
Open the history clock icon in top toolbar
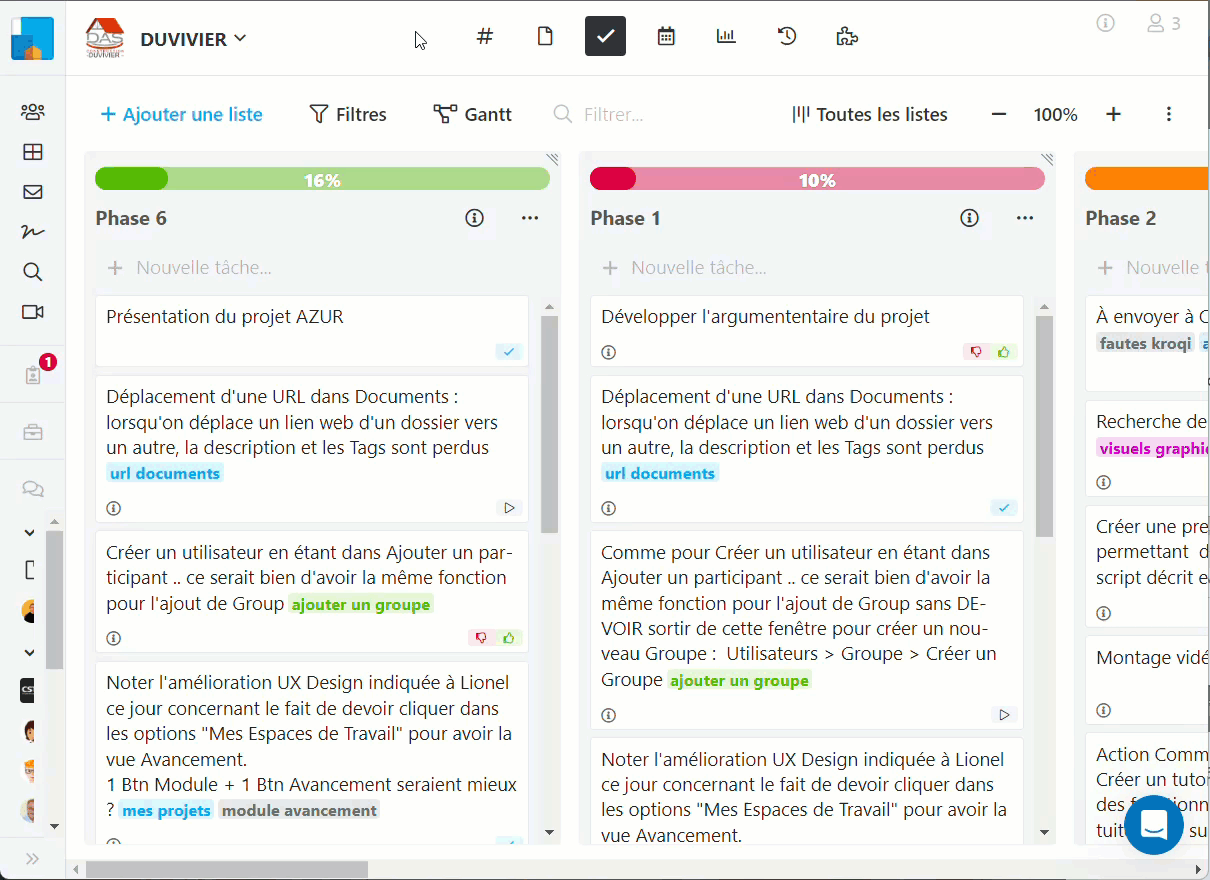coord(787,37)
